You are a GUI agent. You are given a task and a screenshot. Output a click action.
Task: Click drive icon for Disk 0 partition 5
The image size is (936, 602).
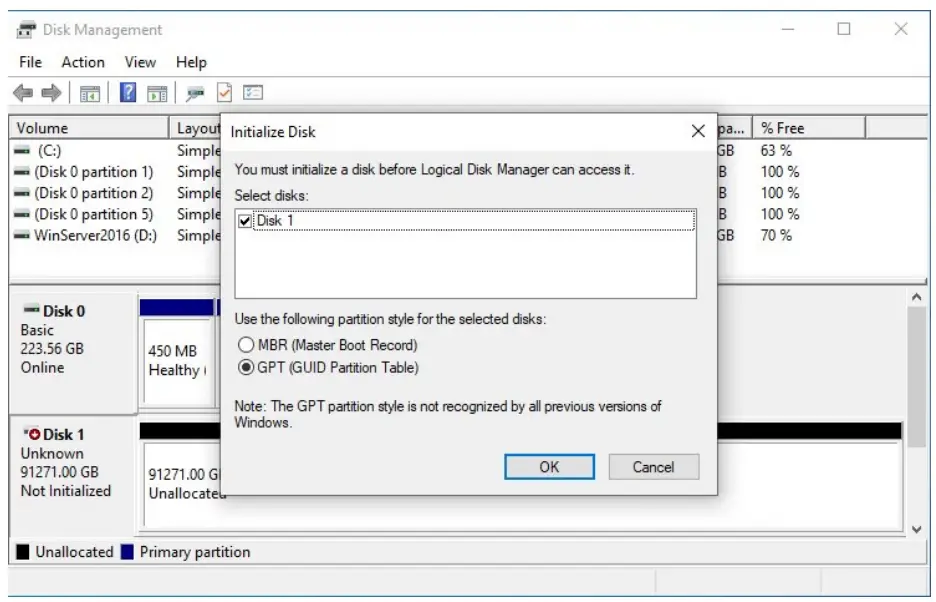point(21,214)
